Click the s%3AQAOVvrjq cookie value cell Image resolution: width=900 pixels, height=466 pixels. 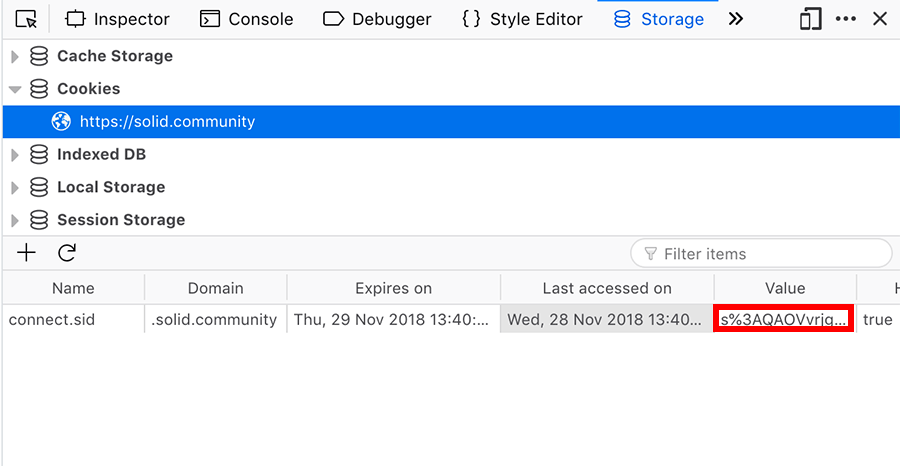[x=784, y=319]
